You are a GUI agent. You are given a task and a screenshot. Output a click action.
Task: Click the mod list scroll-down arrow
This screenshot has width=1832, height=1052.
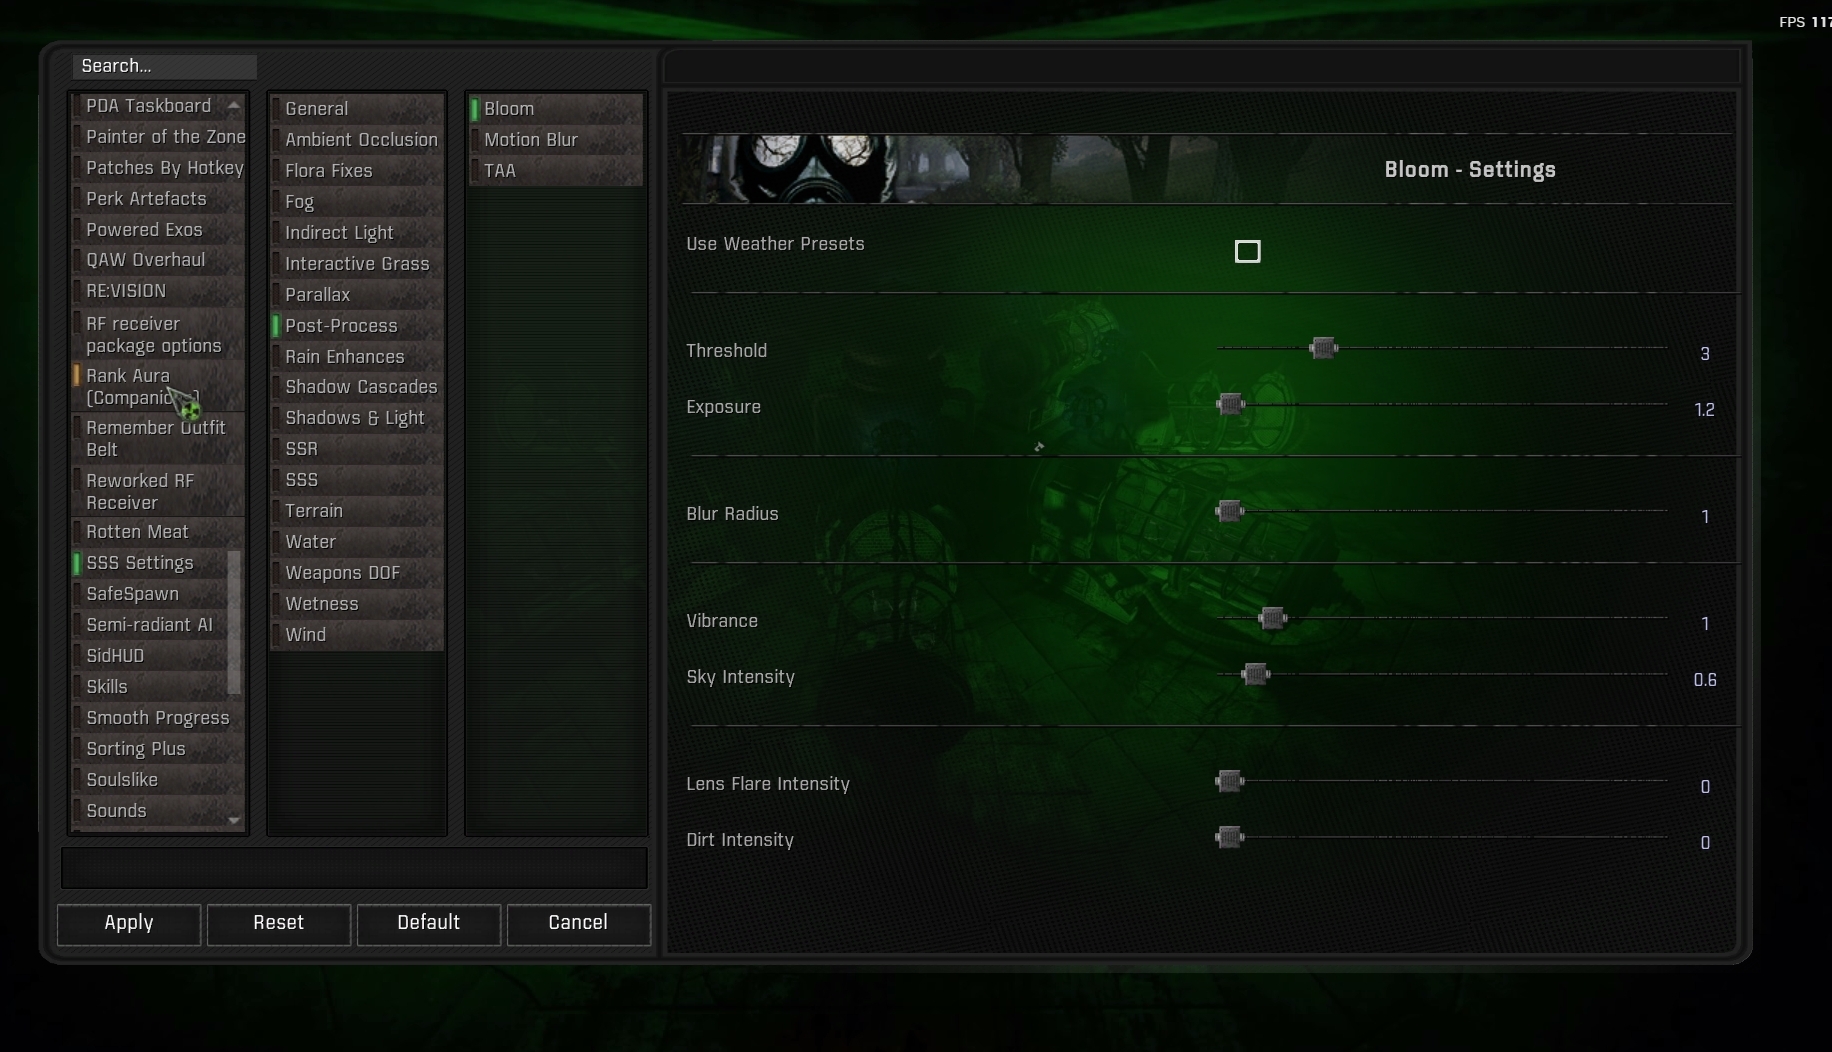point(234,820)
